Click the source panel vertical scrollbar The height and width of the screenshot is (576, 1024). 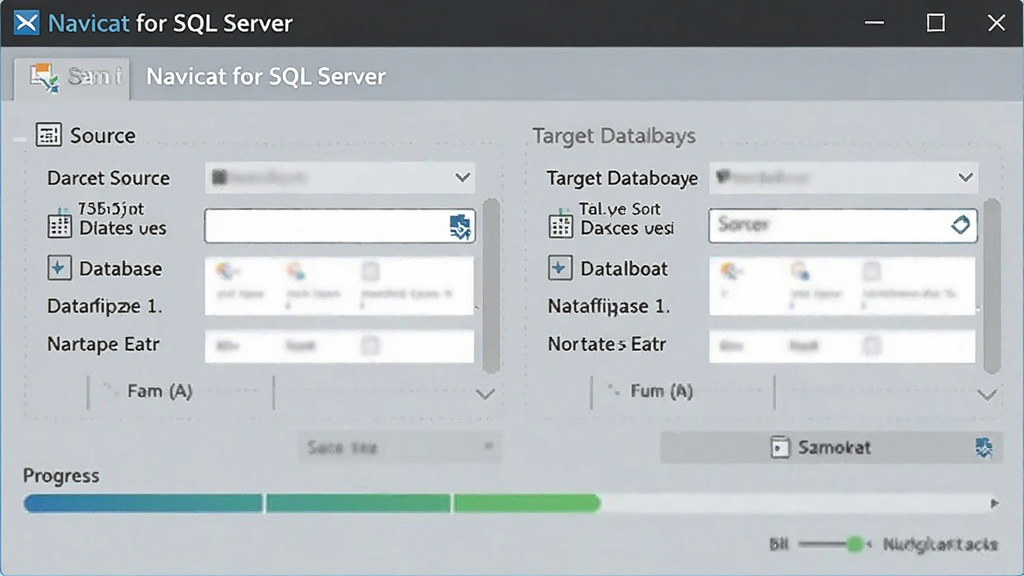pyautogui.click(x=491, y=285)
